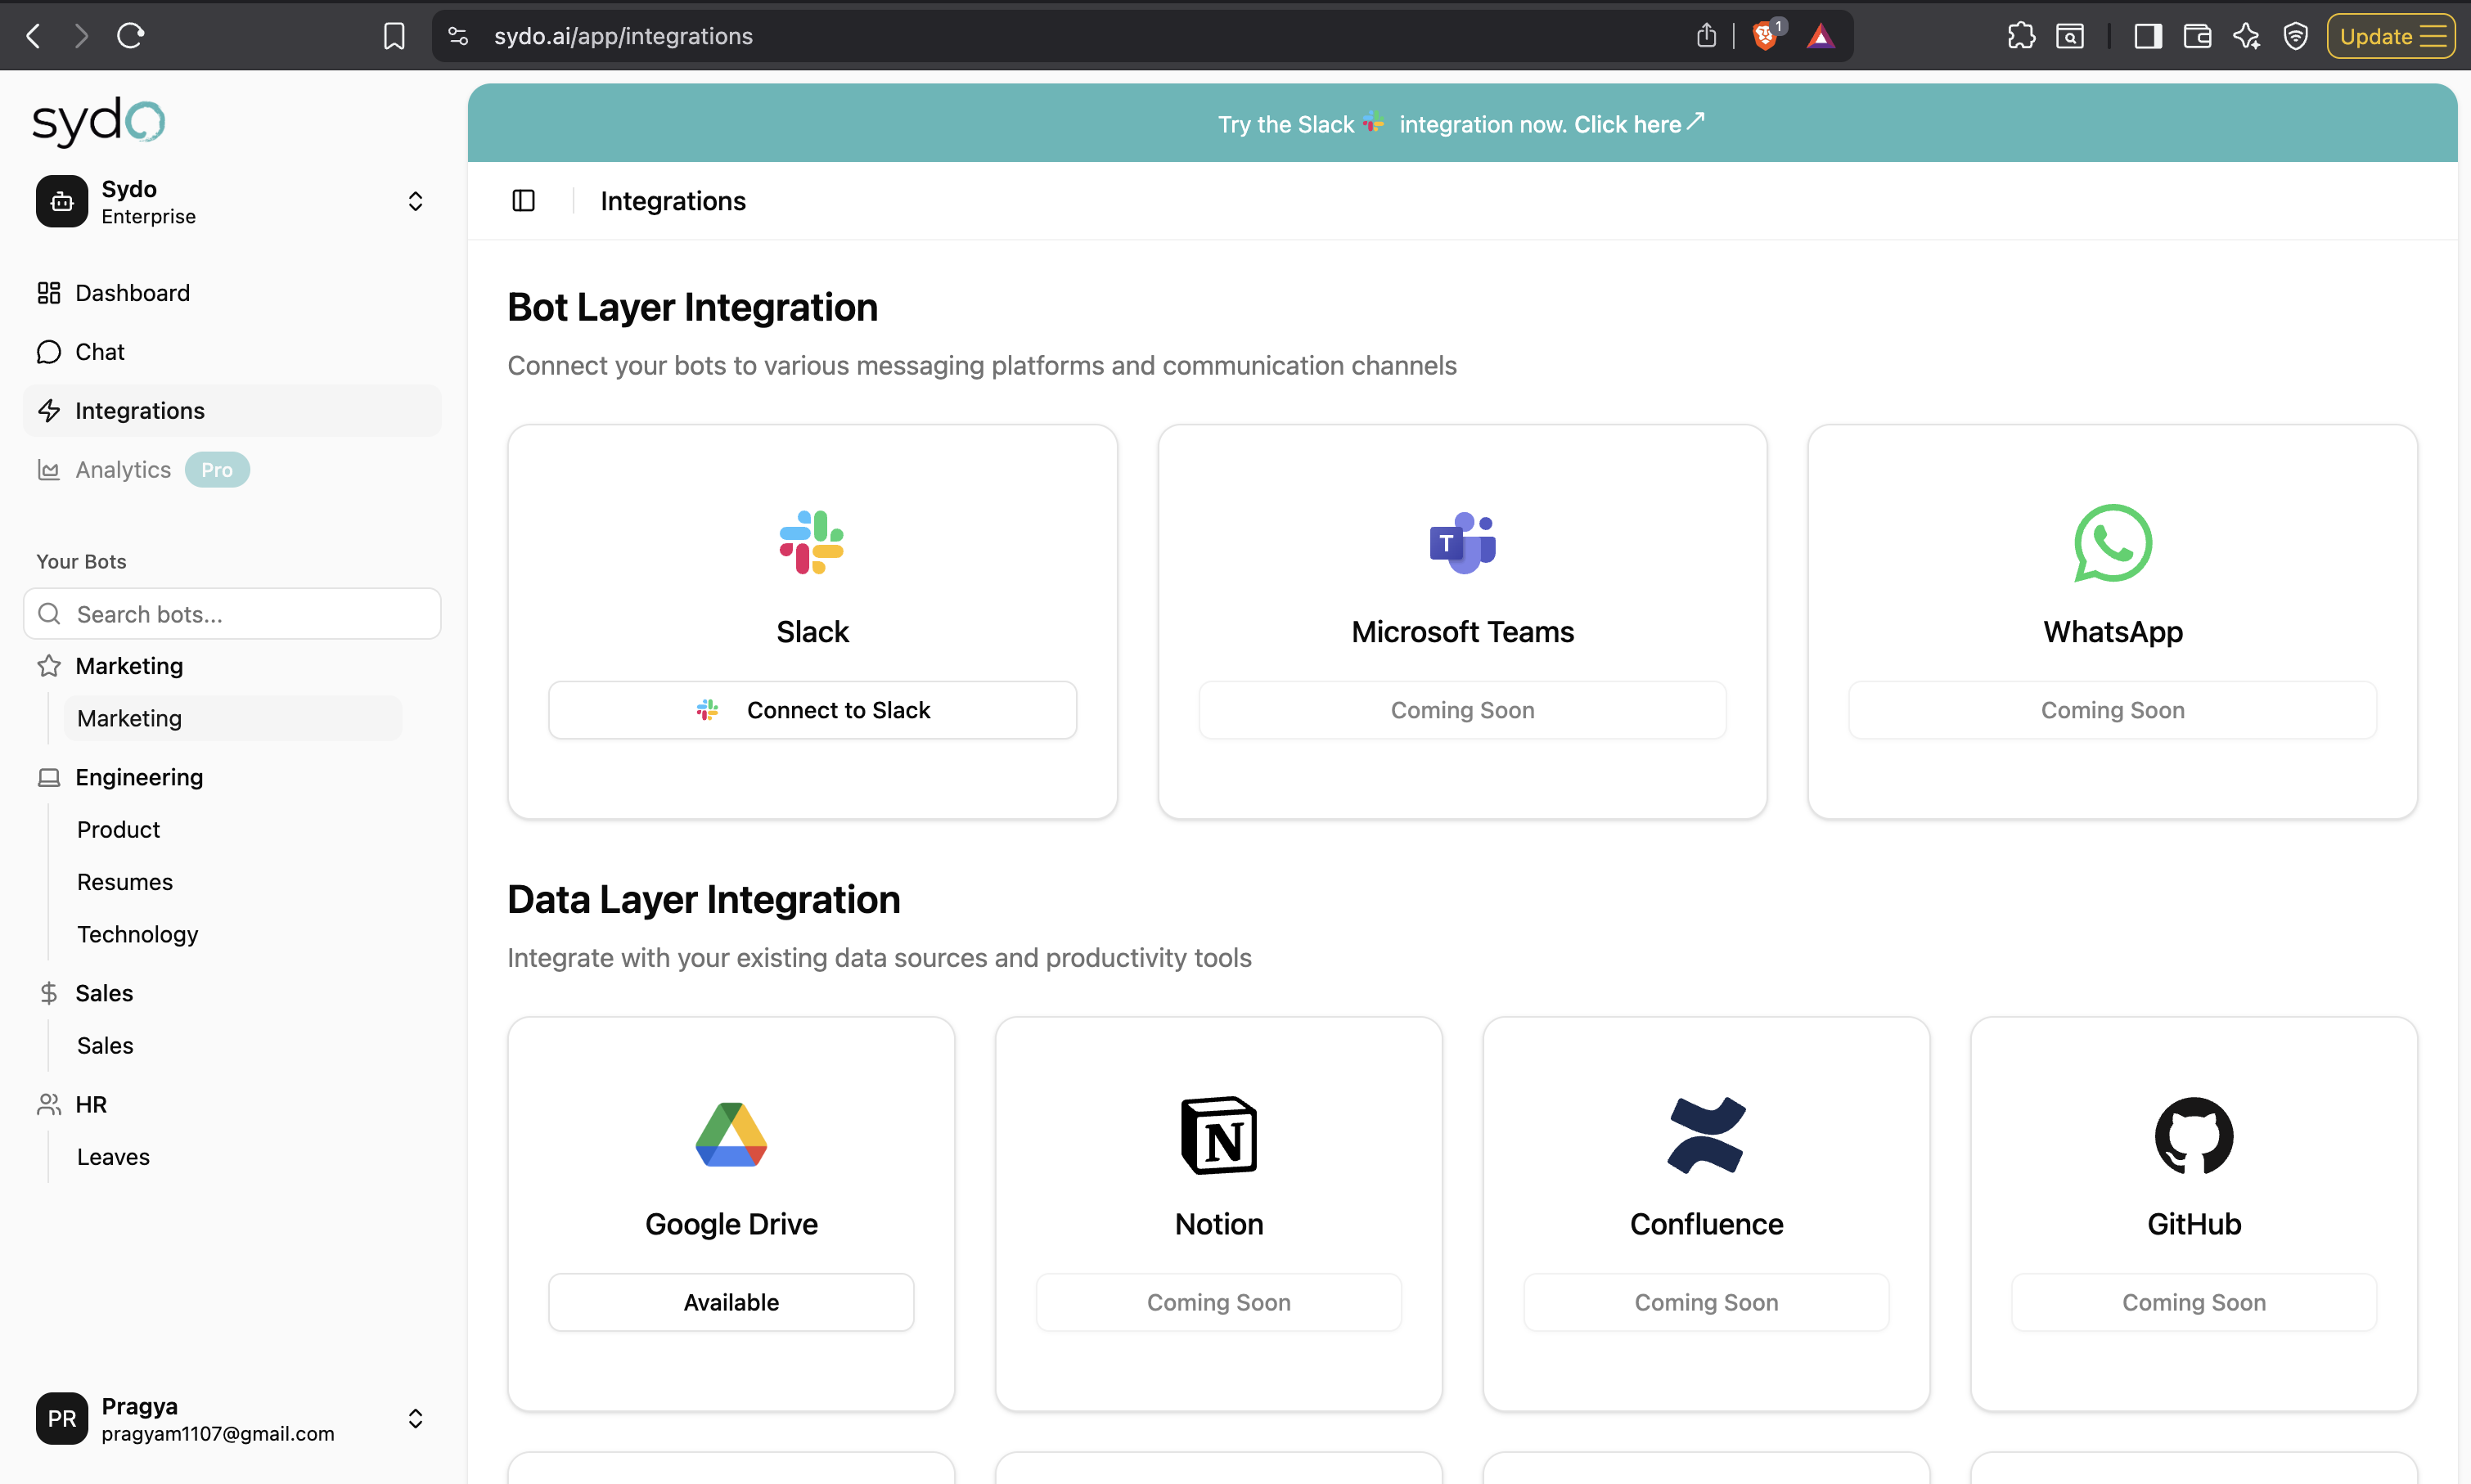Screen dimensions: 2471x1484
Task: Click Notion Coming Soon button
Action: pyautogui.click(x=1219, y=1302)
